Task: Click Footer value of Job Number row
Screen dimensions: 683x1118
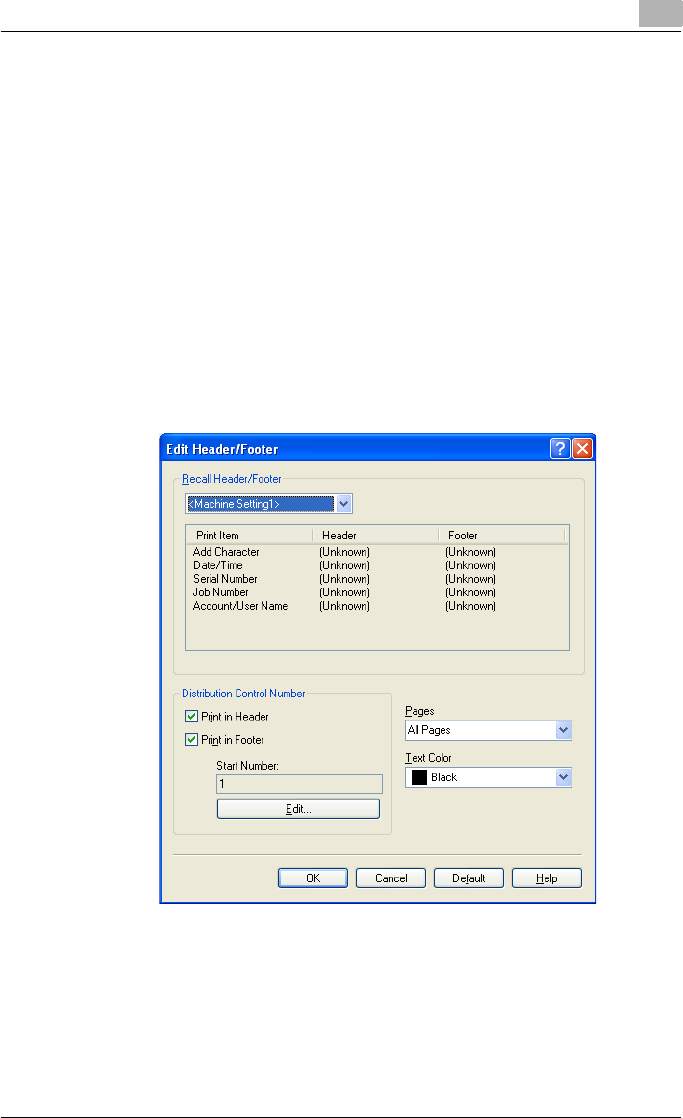Action: coord(471,593)
